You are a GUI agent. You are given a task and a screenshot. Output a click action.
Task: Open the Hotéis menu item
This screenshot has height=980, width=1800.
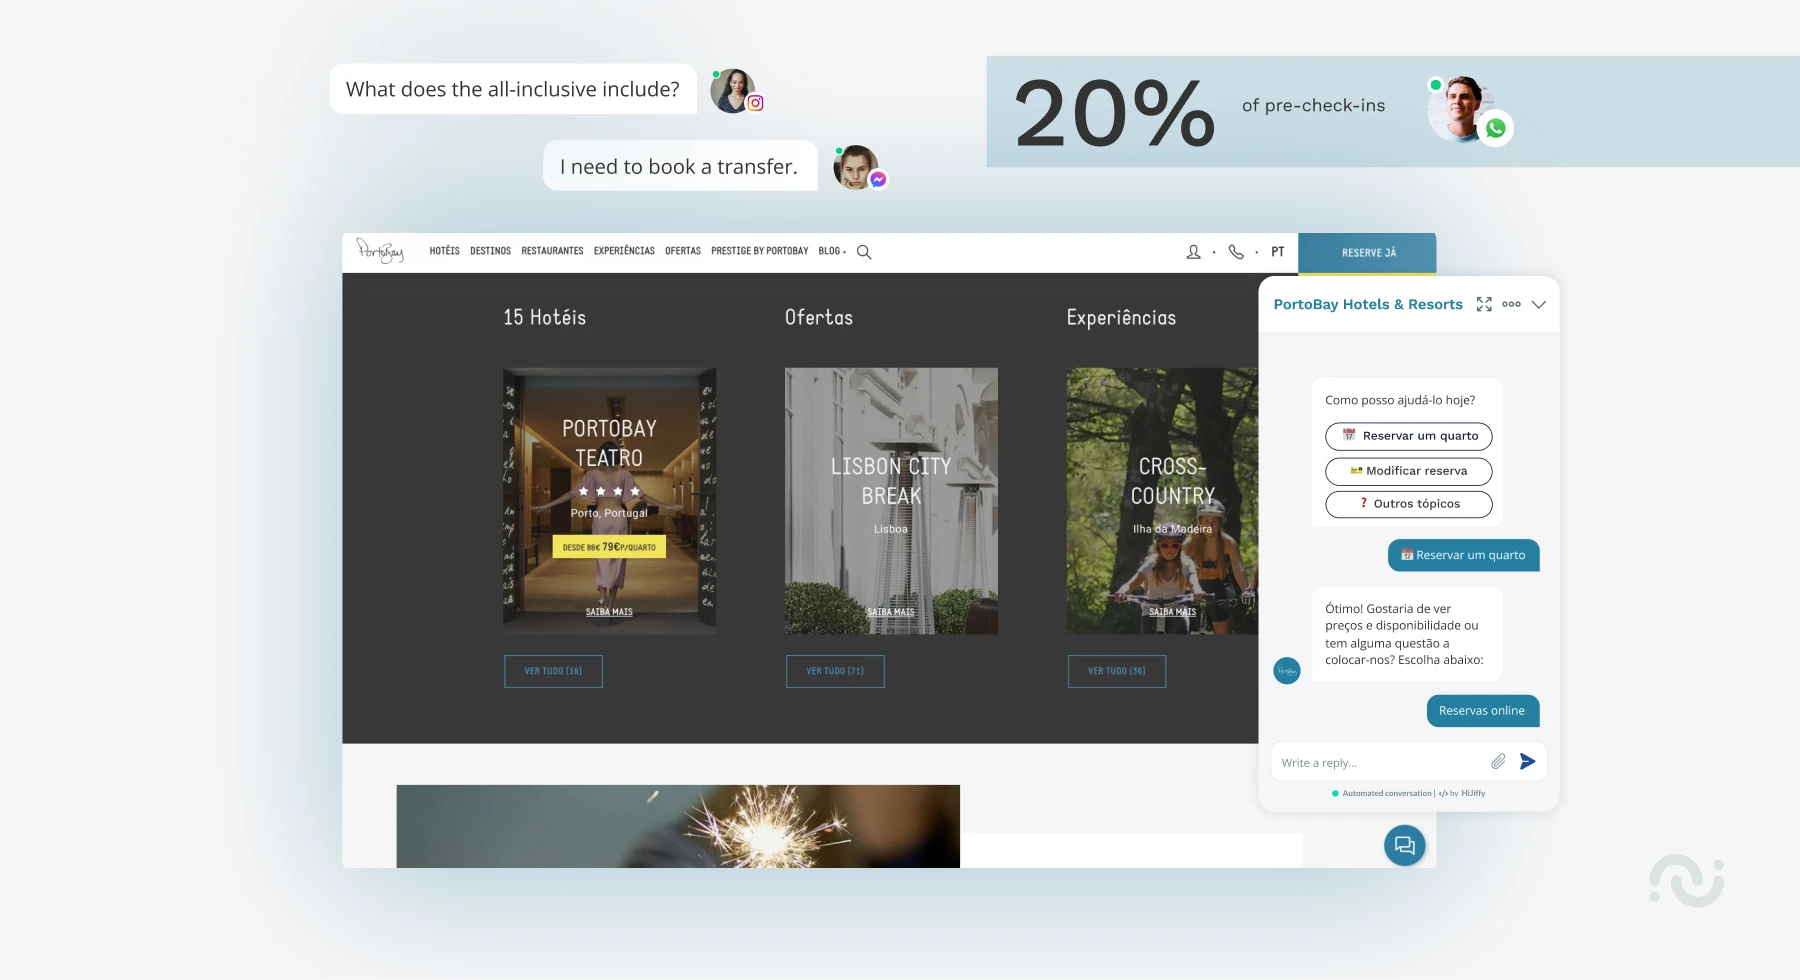[x=444, y=251]
